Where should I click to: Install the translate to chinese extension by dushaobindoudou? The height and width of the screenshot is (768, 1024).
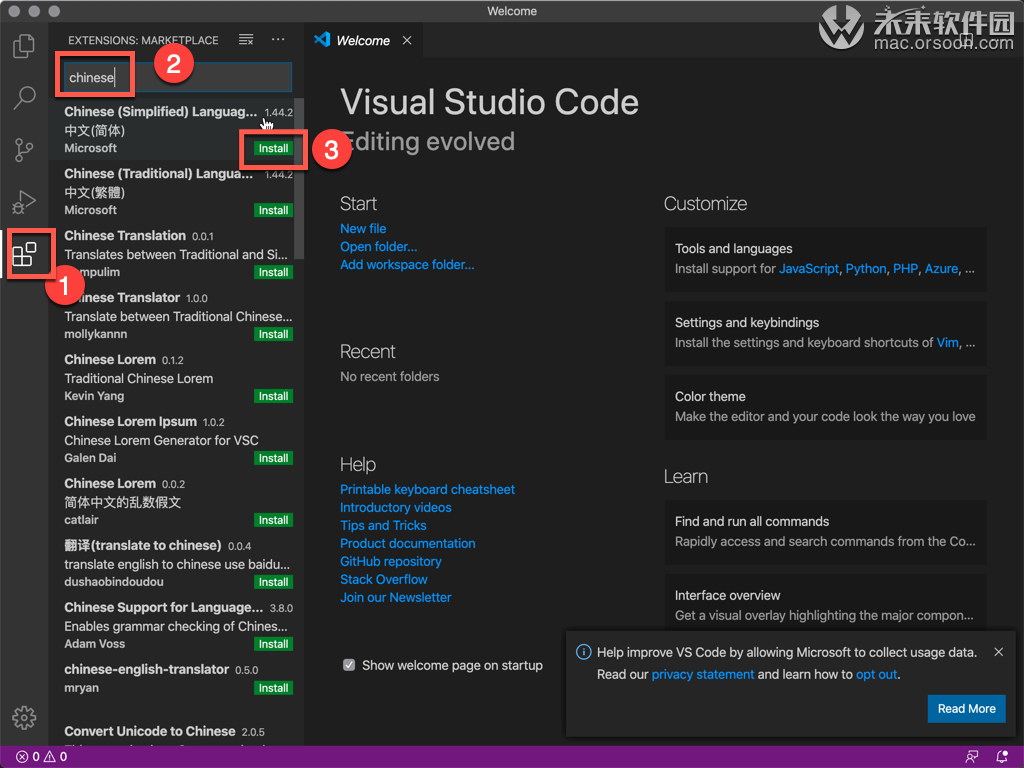273,582
